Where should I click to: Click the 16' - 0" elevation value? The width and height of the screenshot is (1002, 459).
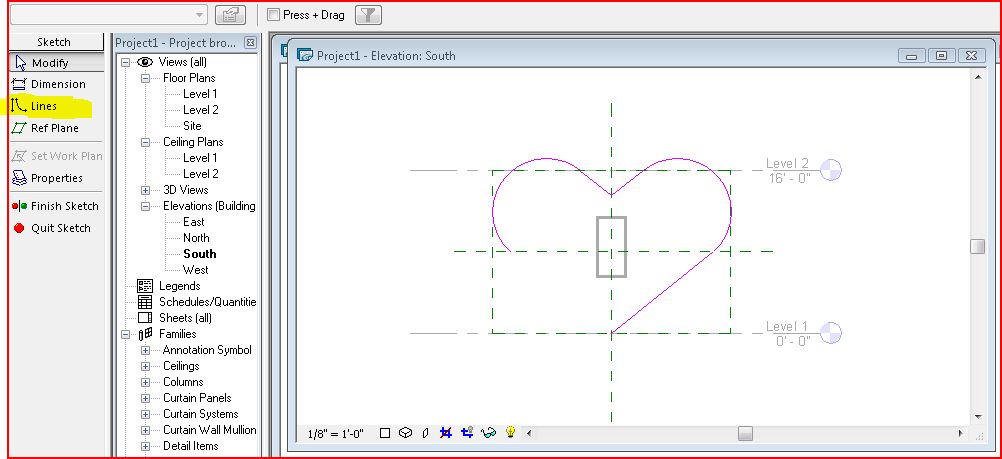click(789, 178)
